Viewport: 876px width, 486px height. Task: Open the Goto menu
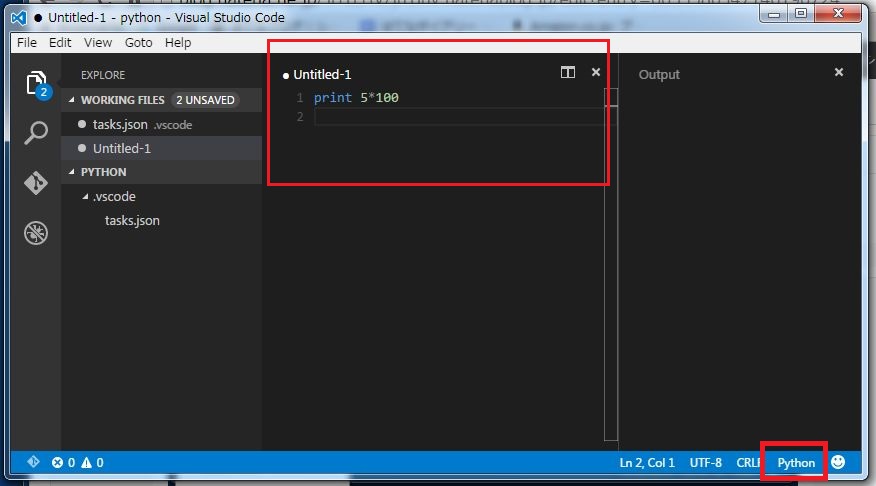coord(139,42)
